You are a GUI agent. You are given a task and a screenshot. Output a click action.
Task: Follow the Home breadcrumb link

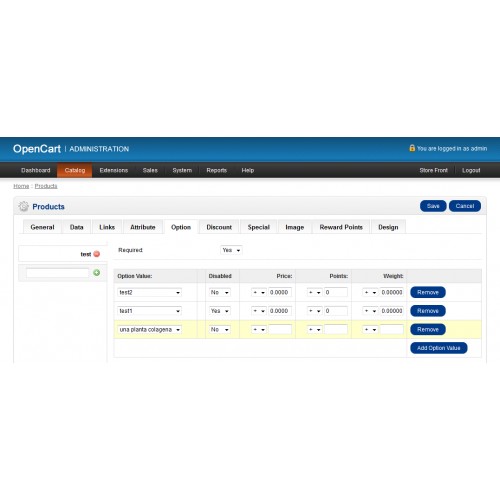coord(21,186)
